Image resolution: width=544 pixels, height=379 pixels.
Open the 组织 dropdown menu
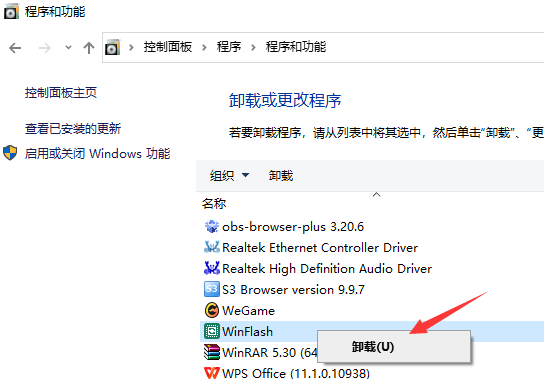click(229, 176)
